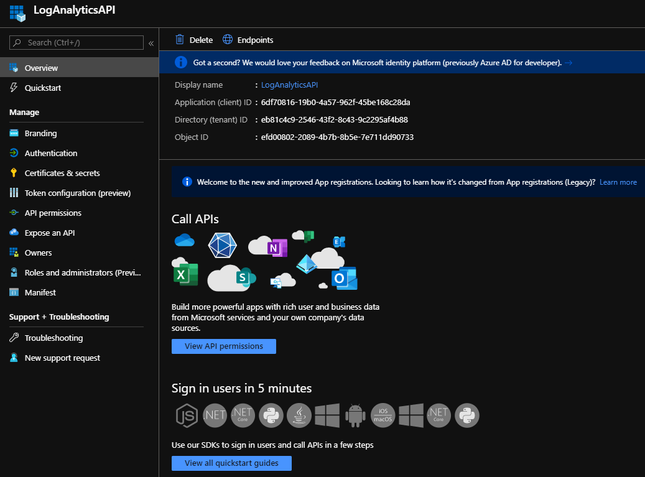
Task: Collapse the sidebar with the double chevron
Action: 151,43
